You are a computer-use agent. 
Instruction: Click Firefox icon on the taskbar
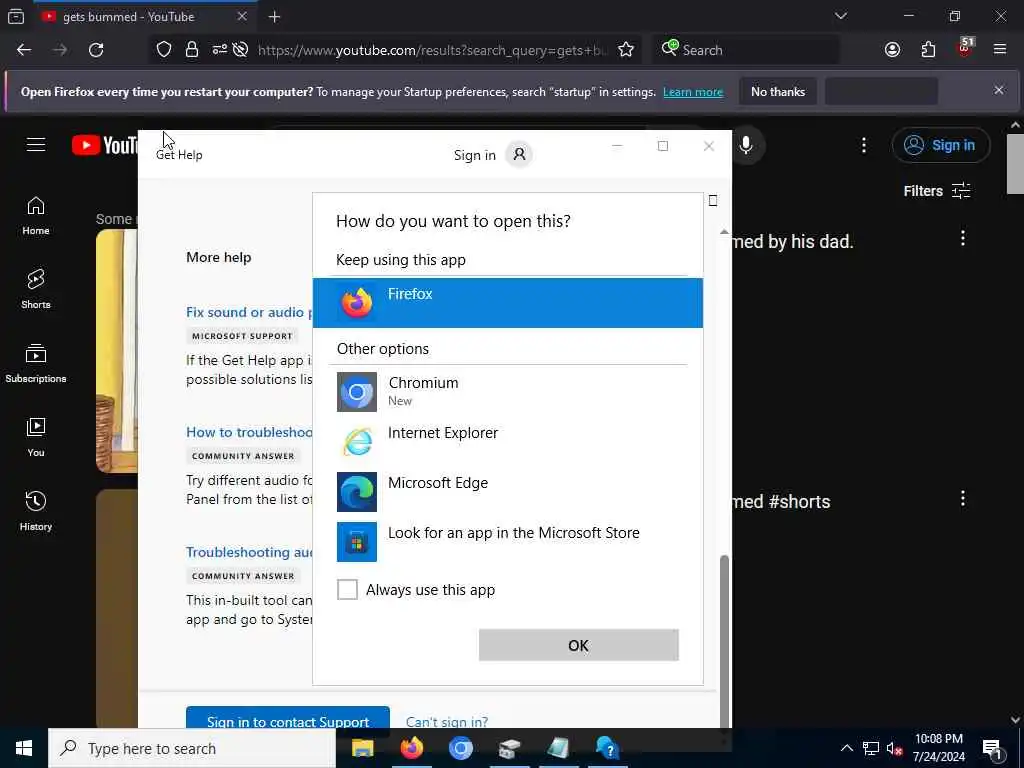pos(411,748)
